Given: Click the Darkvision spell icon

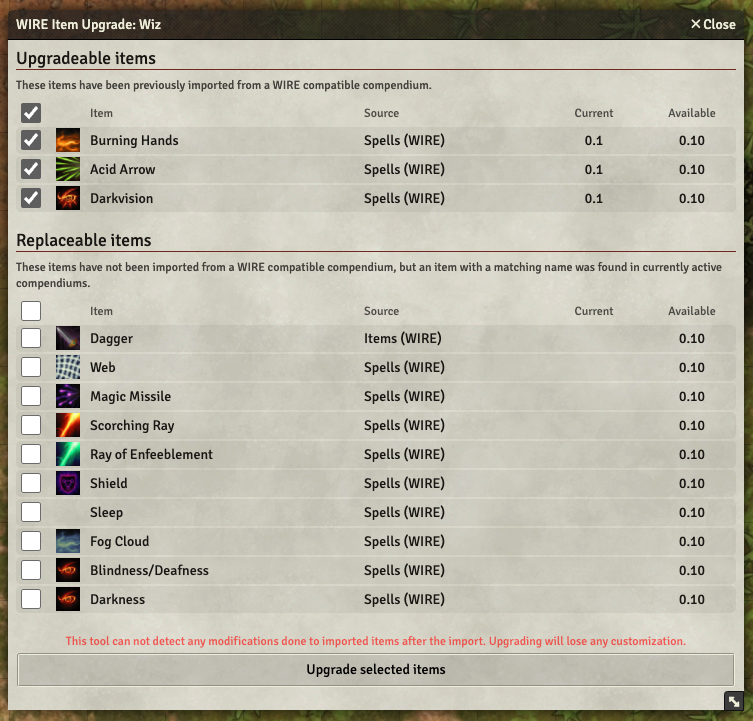Looking at the screenshot, I should click(68, 198).
